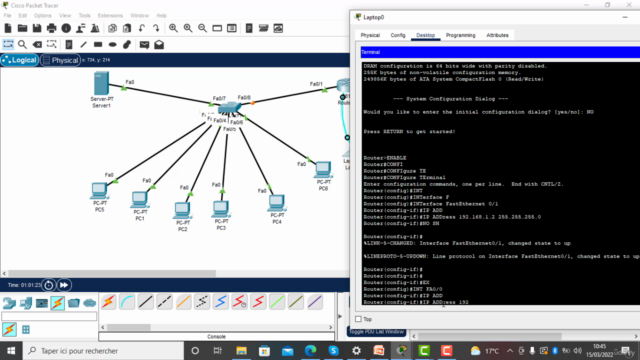The height and width of the screenshot is (360, 640).
Task: Click the PC5 computer icon
Action: click(99, 191)
